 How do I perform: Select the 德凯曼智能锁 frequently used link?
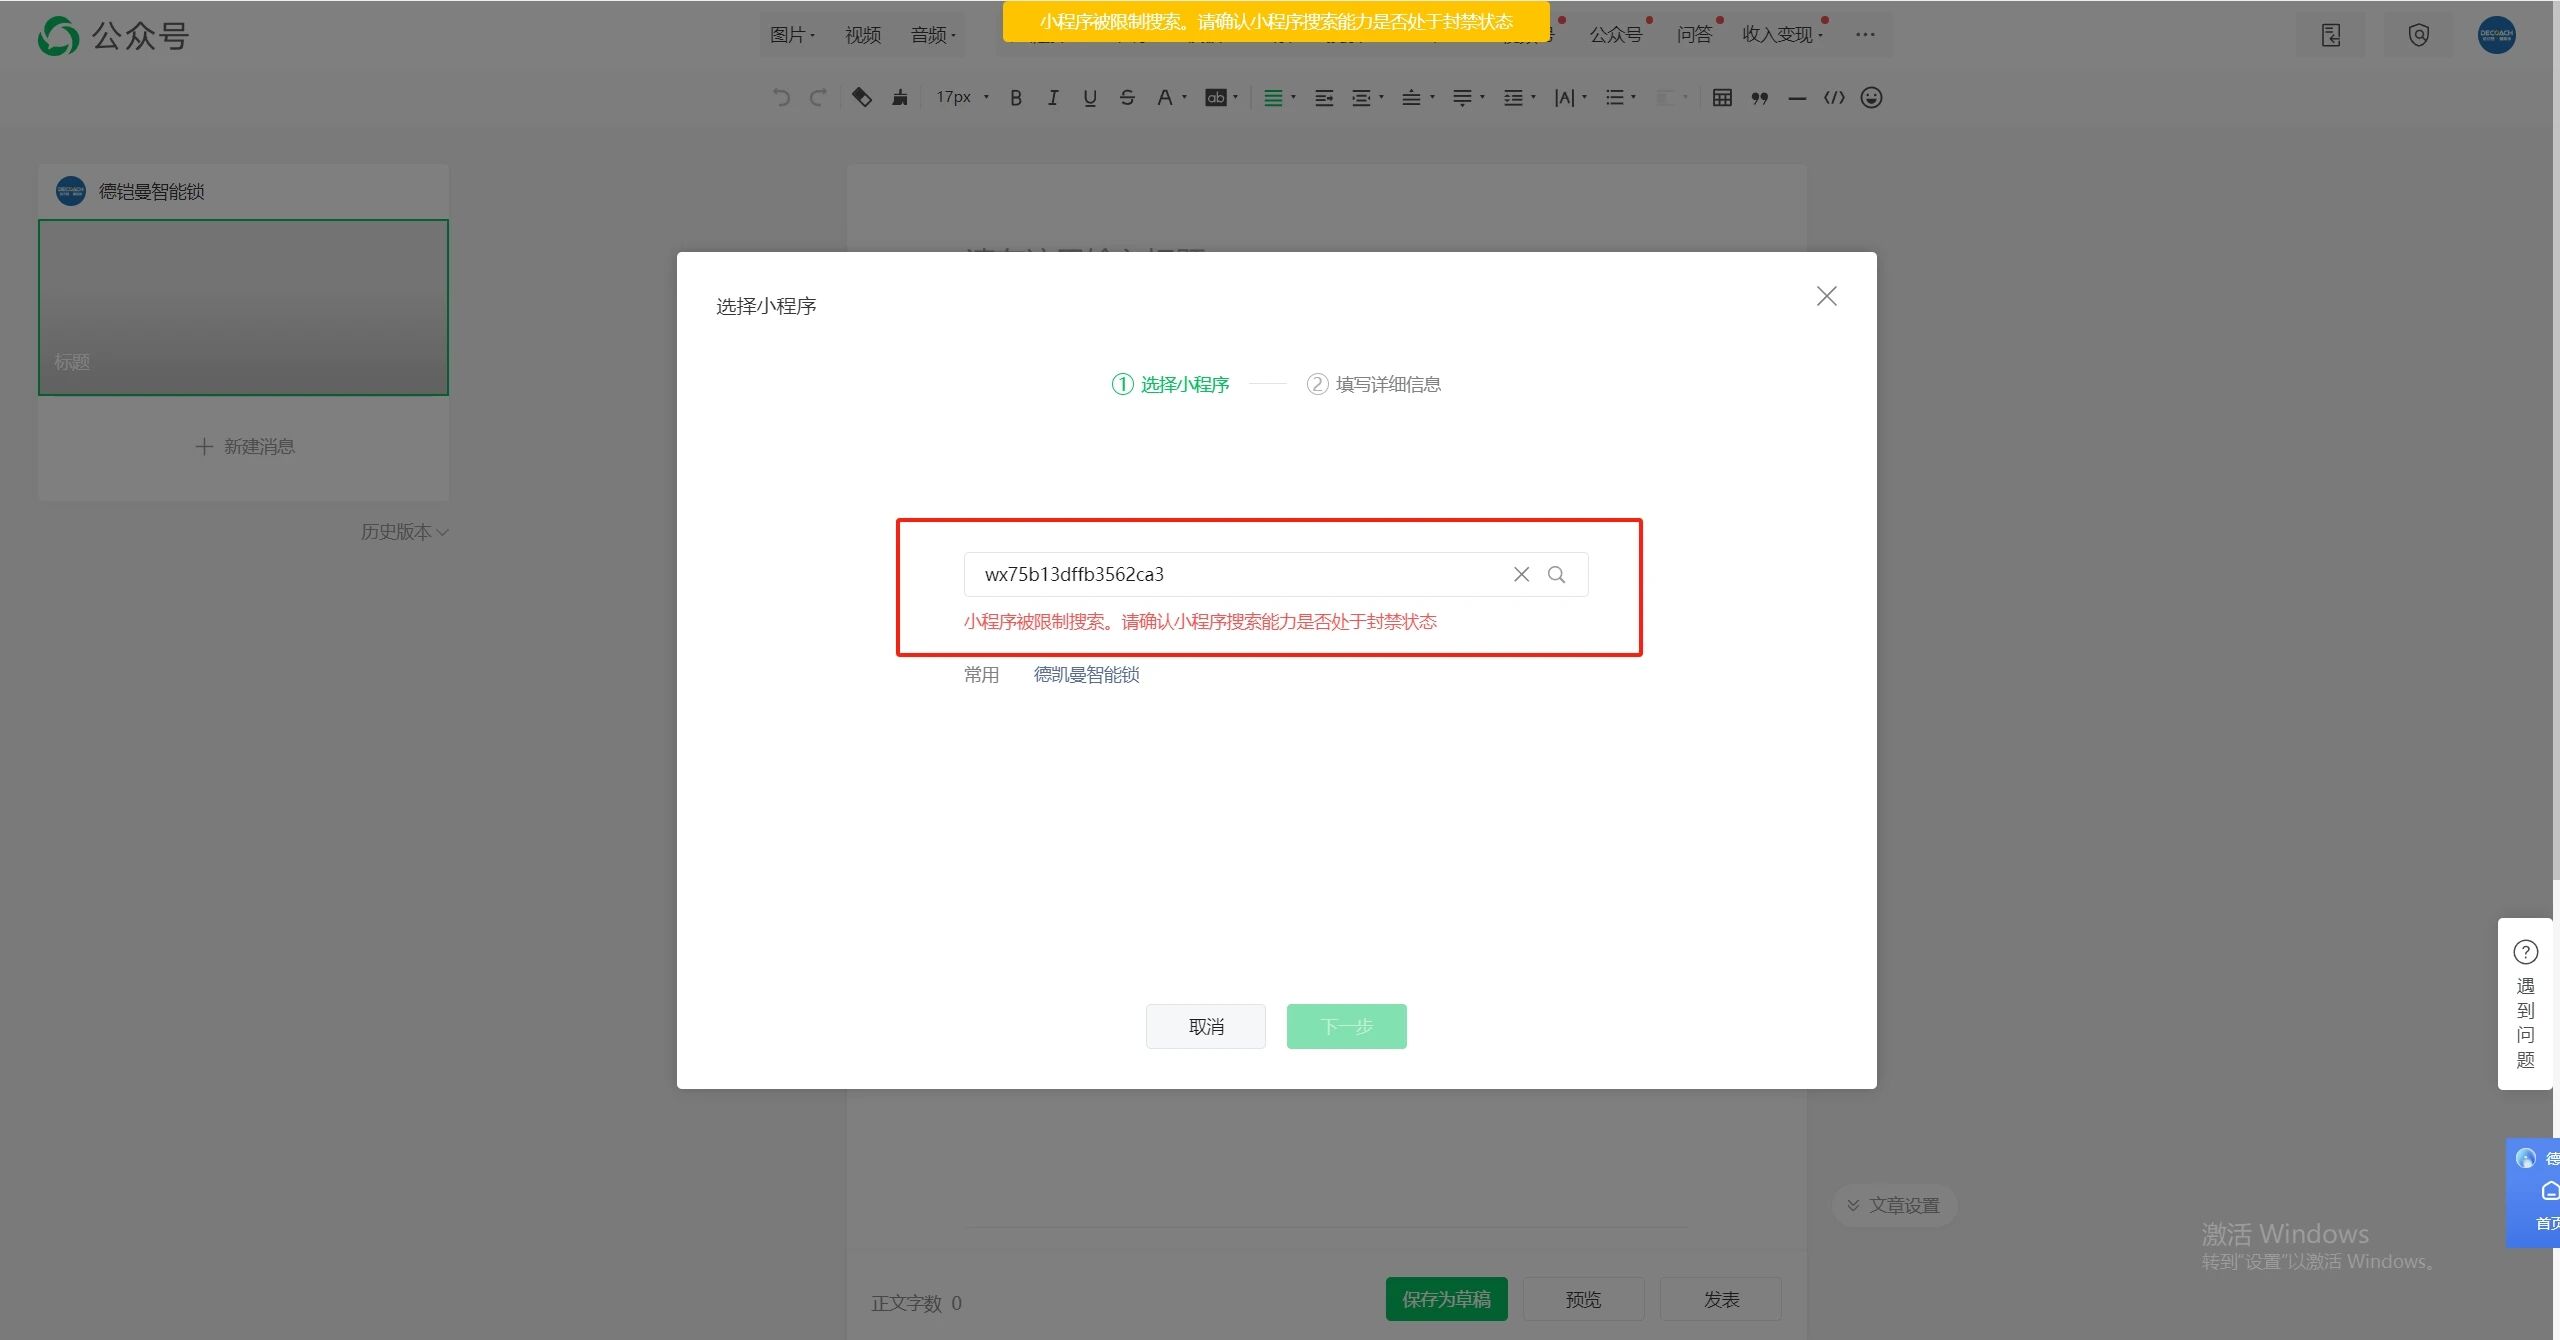tap(1086, 675)
